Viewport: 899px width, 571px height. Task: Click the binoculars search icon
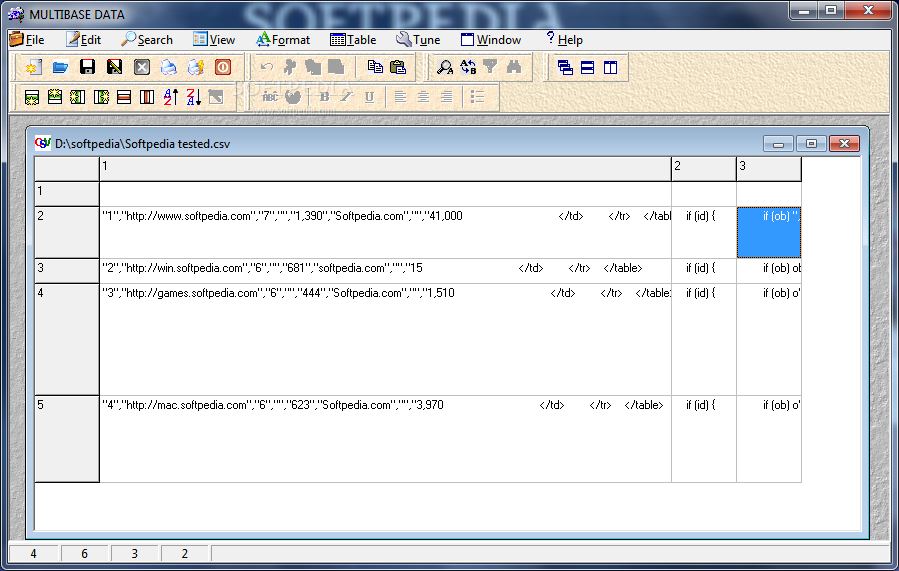514,67
